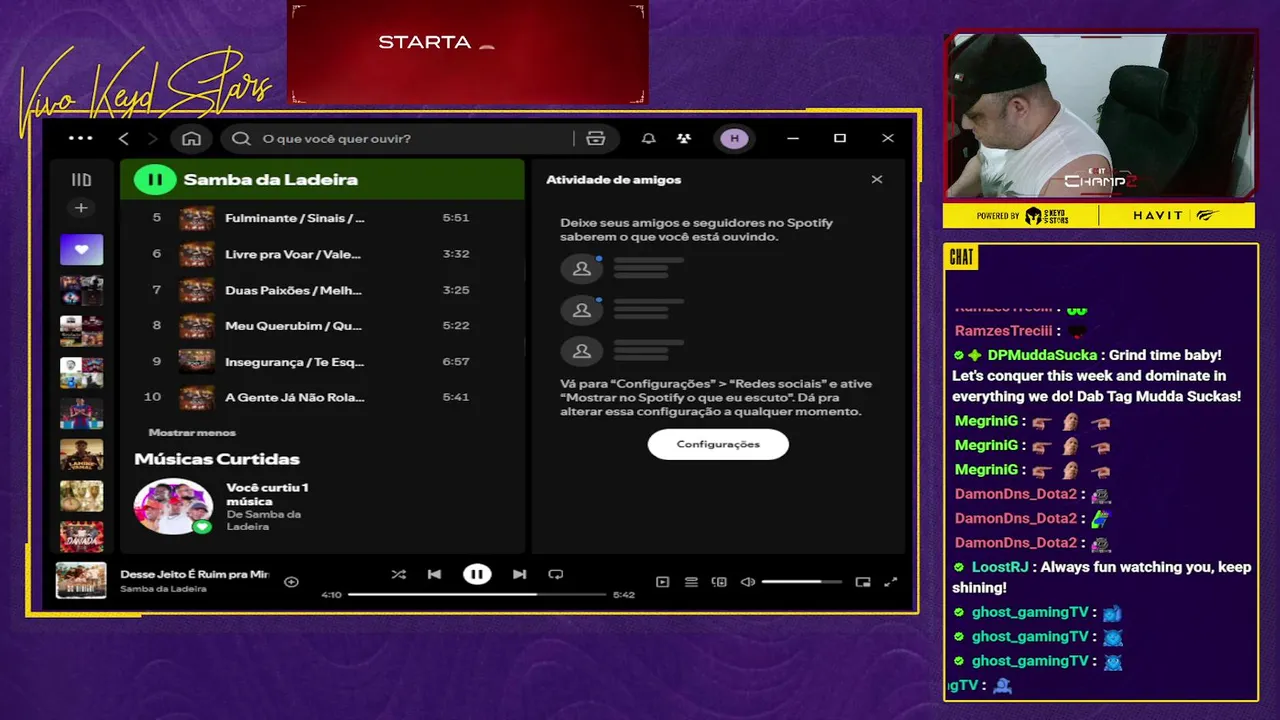Expand Your Library sidebar icon
Image resolution: width=1280 pixels, height=720 pixels.
tap(81, 180)
